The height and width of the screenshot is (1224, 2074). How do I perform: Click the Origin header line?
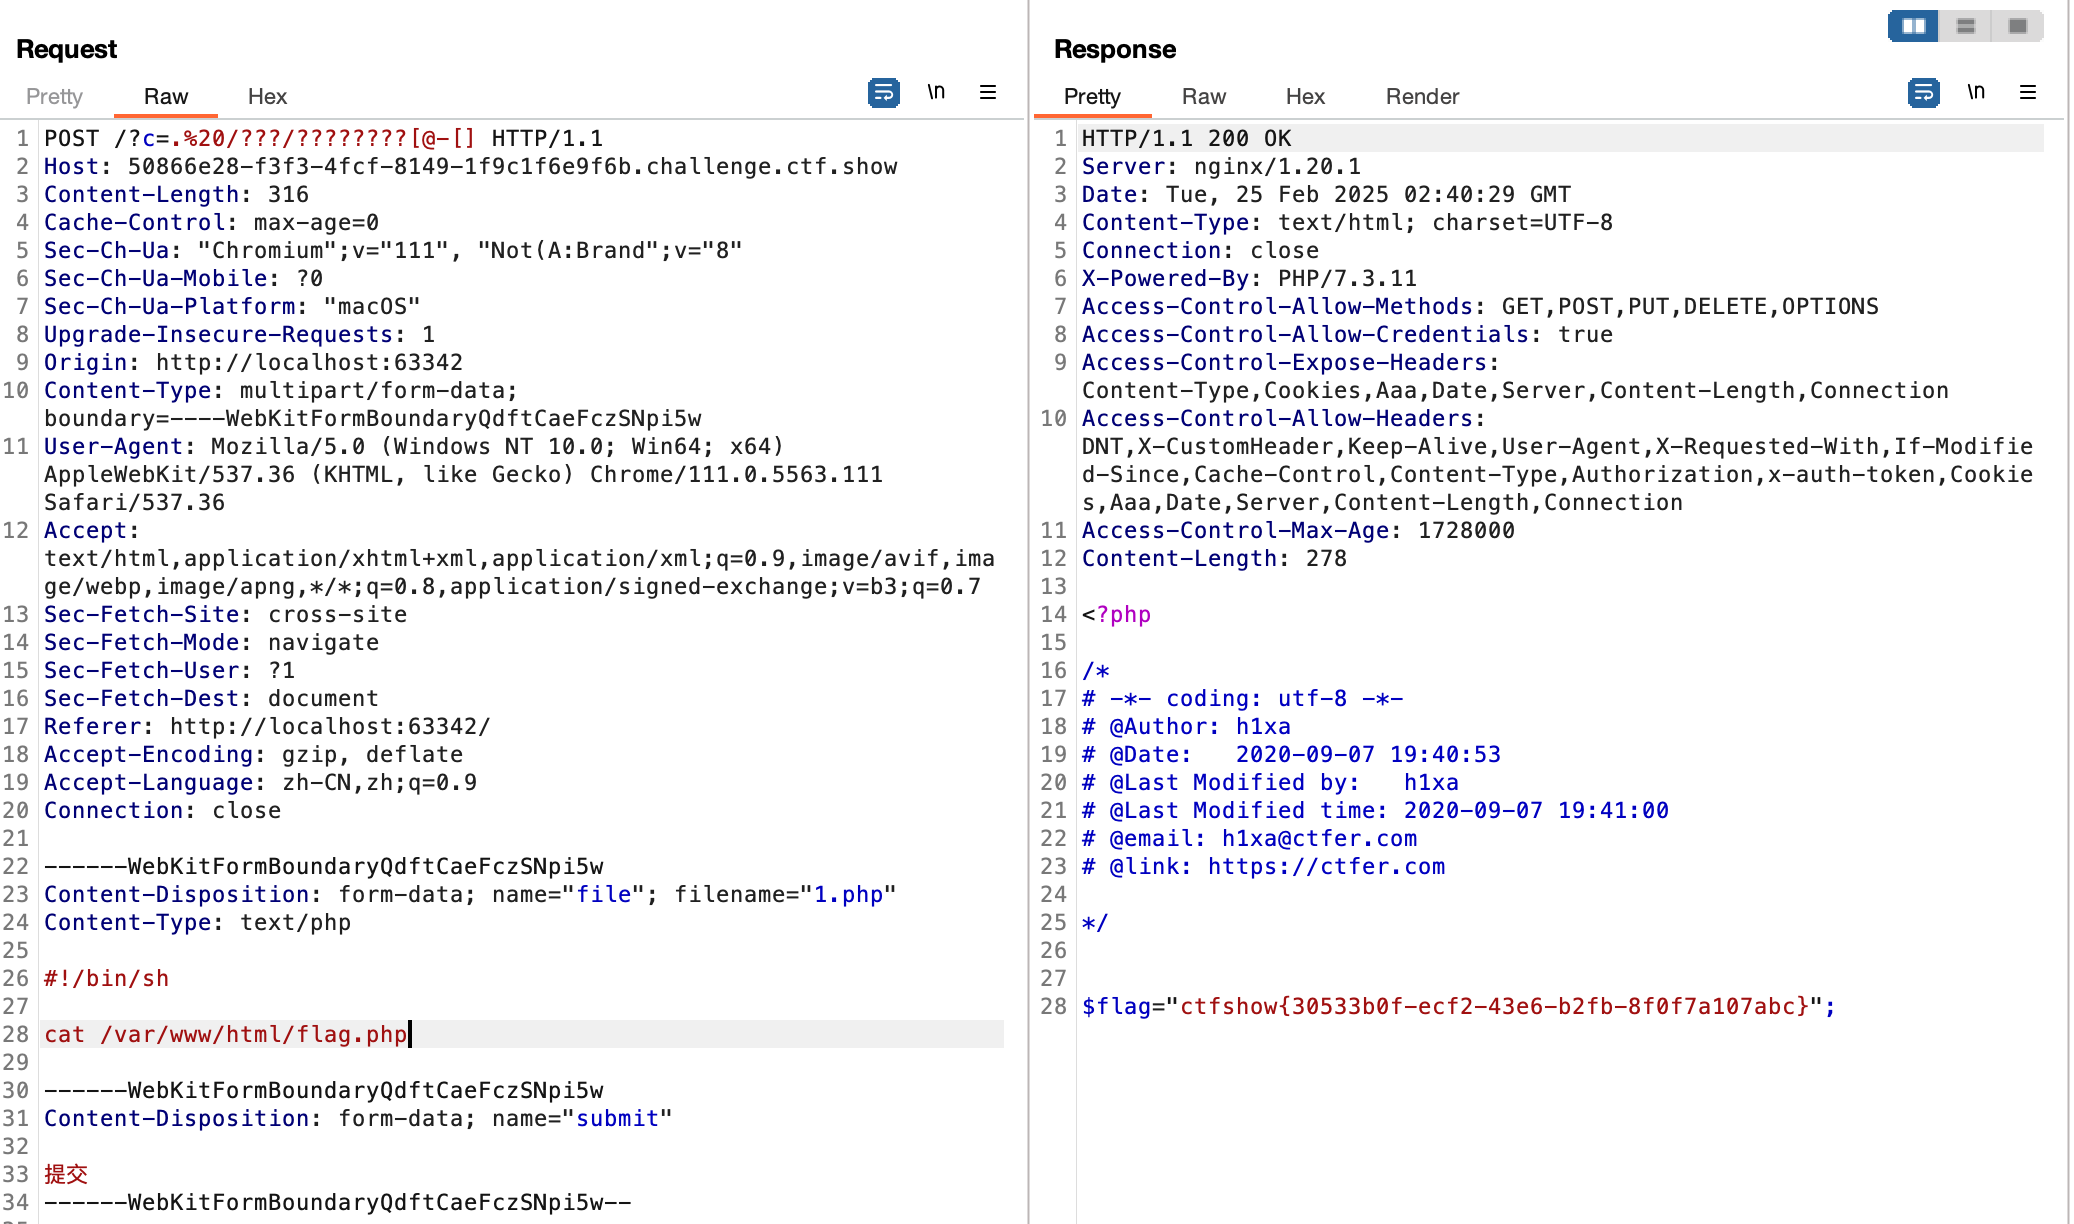(x=253, y=362)
